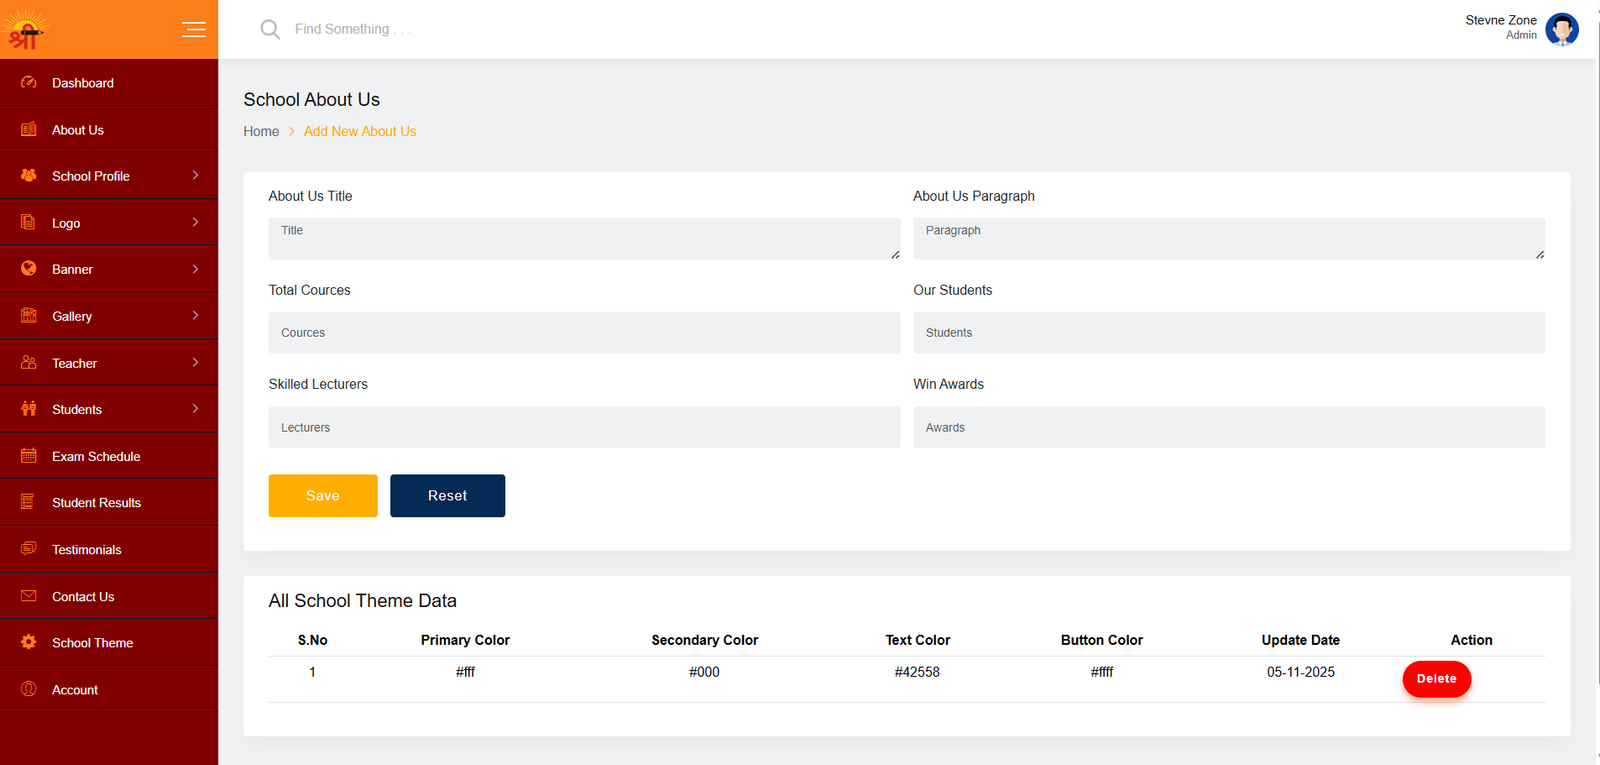
Task: Open the Account menu item
Action: coord(109,690)
